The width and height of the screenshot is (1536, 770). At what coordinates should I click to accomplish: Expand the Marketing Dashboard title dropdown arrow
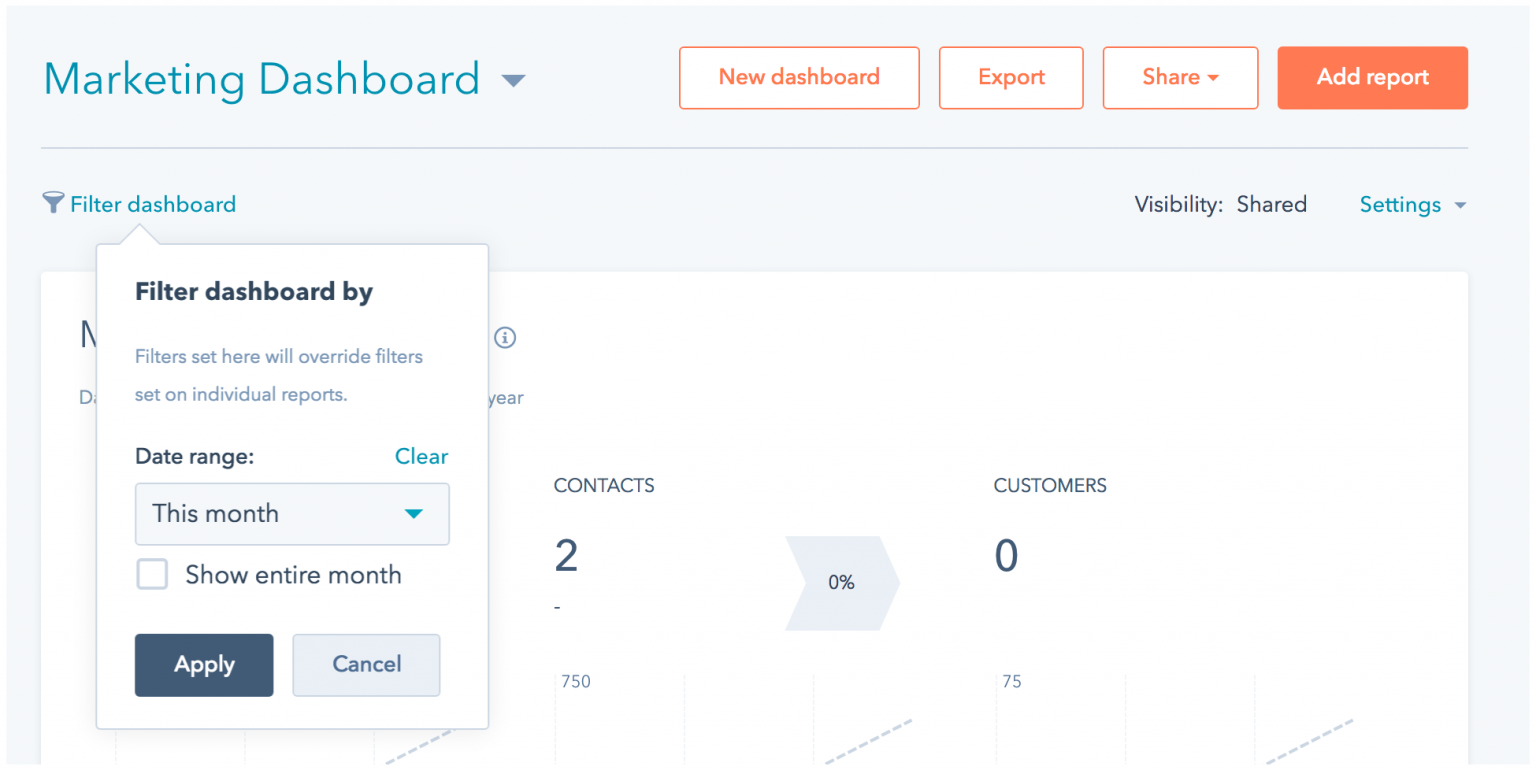click(x=513, y=80)
